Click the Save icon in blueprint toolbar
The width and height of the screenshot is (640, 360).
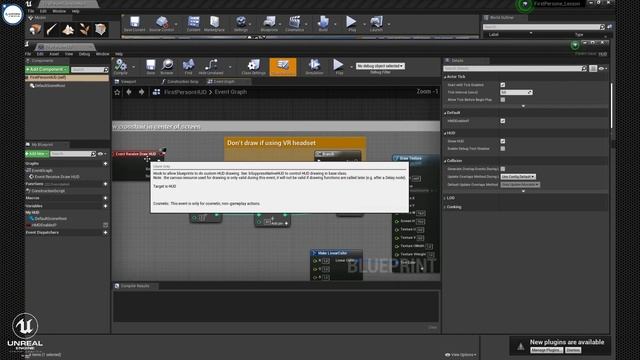[151, 66]
